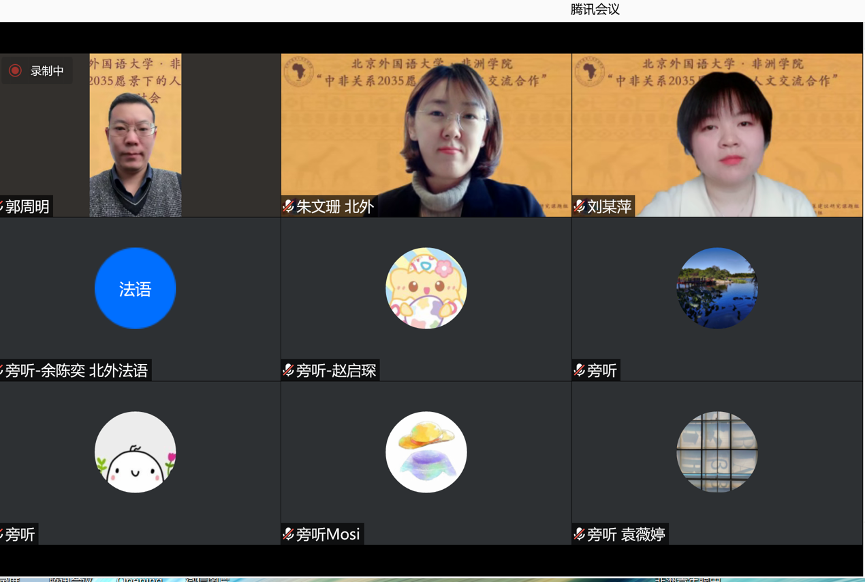Screen dimensions: 866x583
Task: Click muted mic icon beside 旁听 袁薇婷
Action: click(579, 535)
